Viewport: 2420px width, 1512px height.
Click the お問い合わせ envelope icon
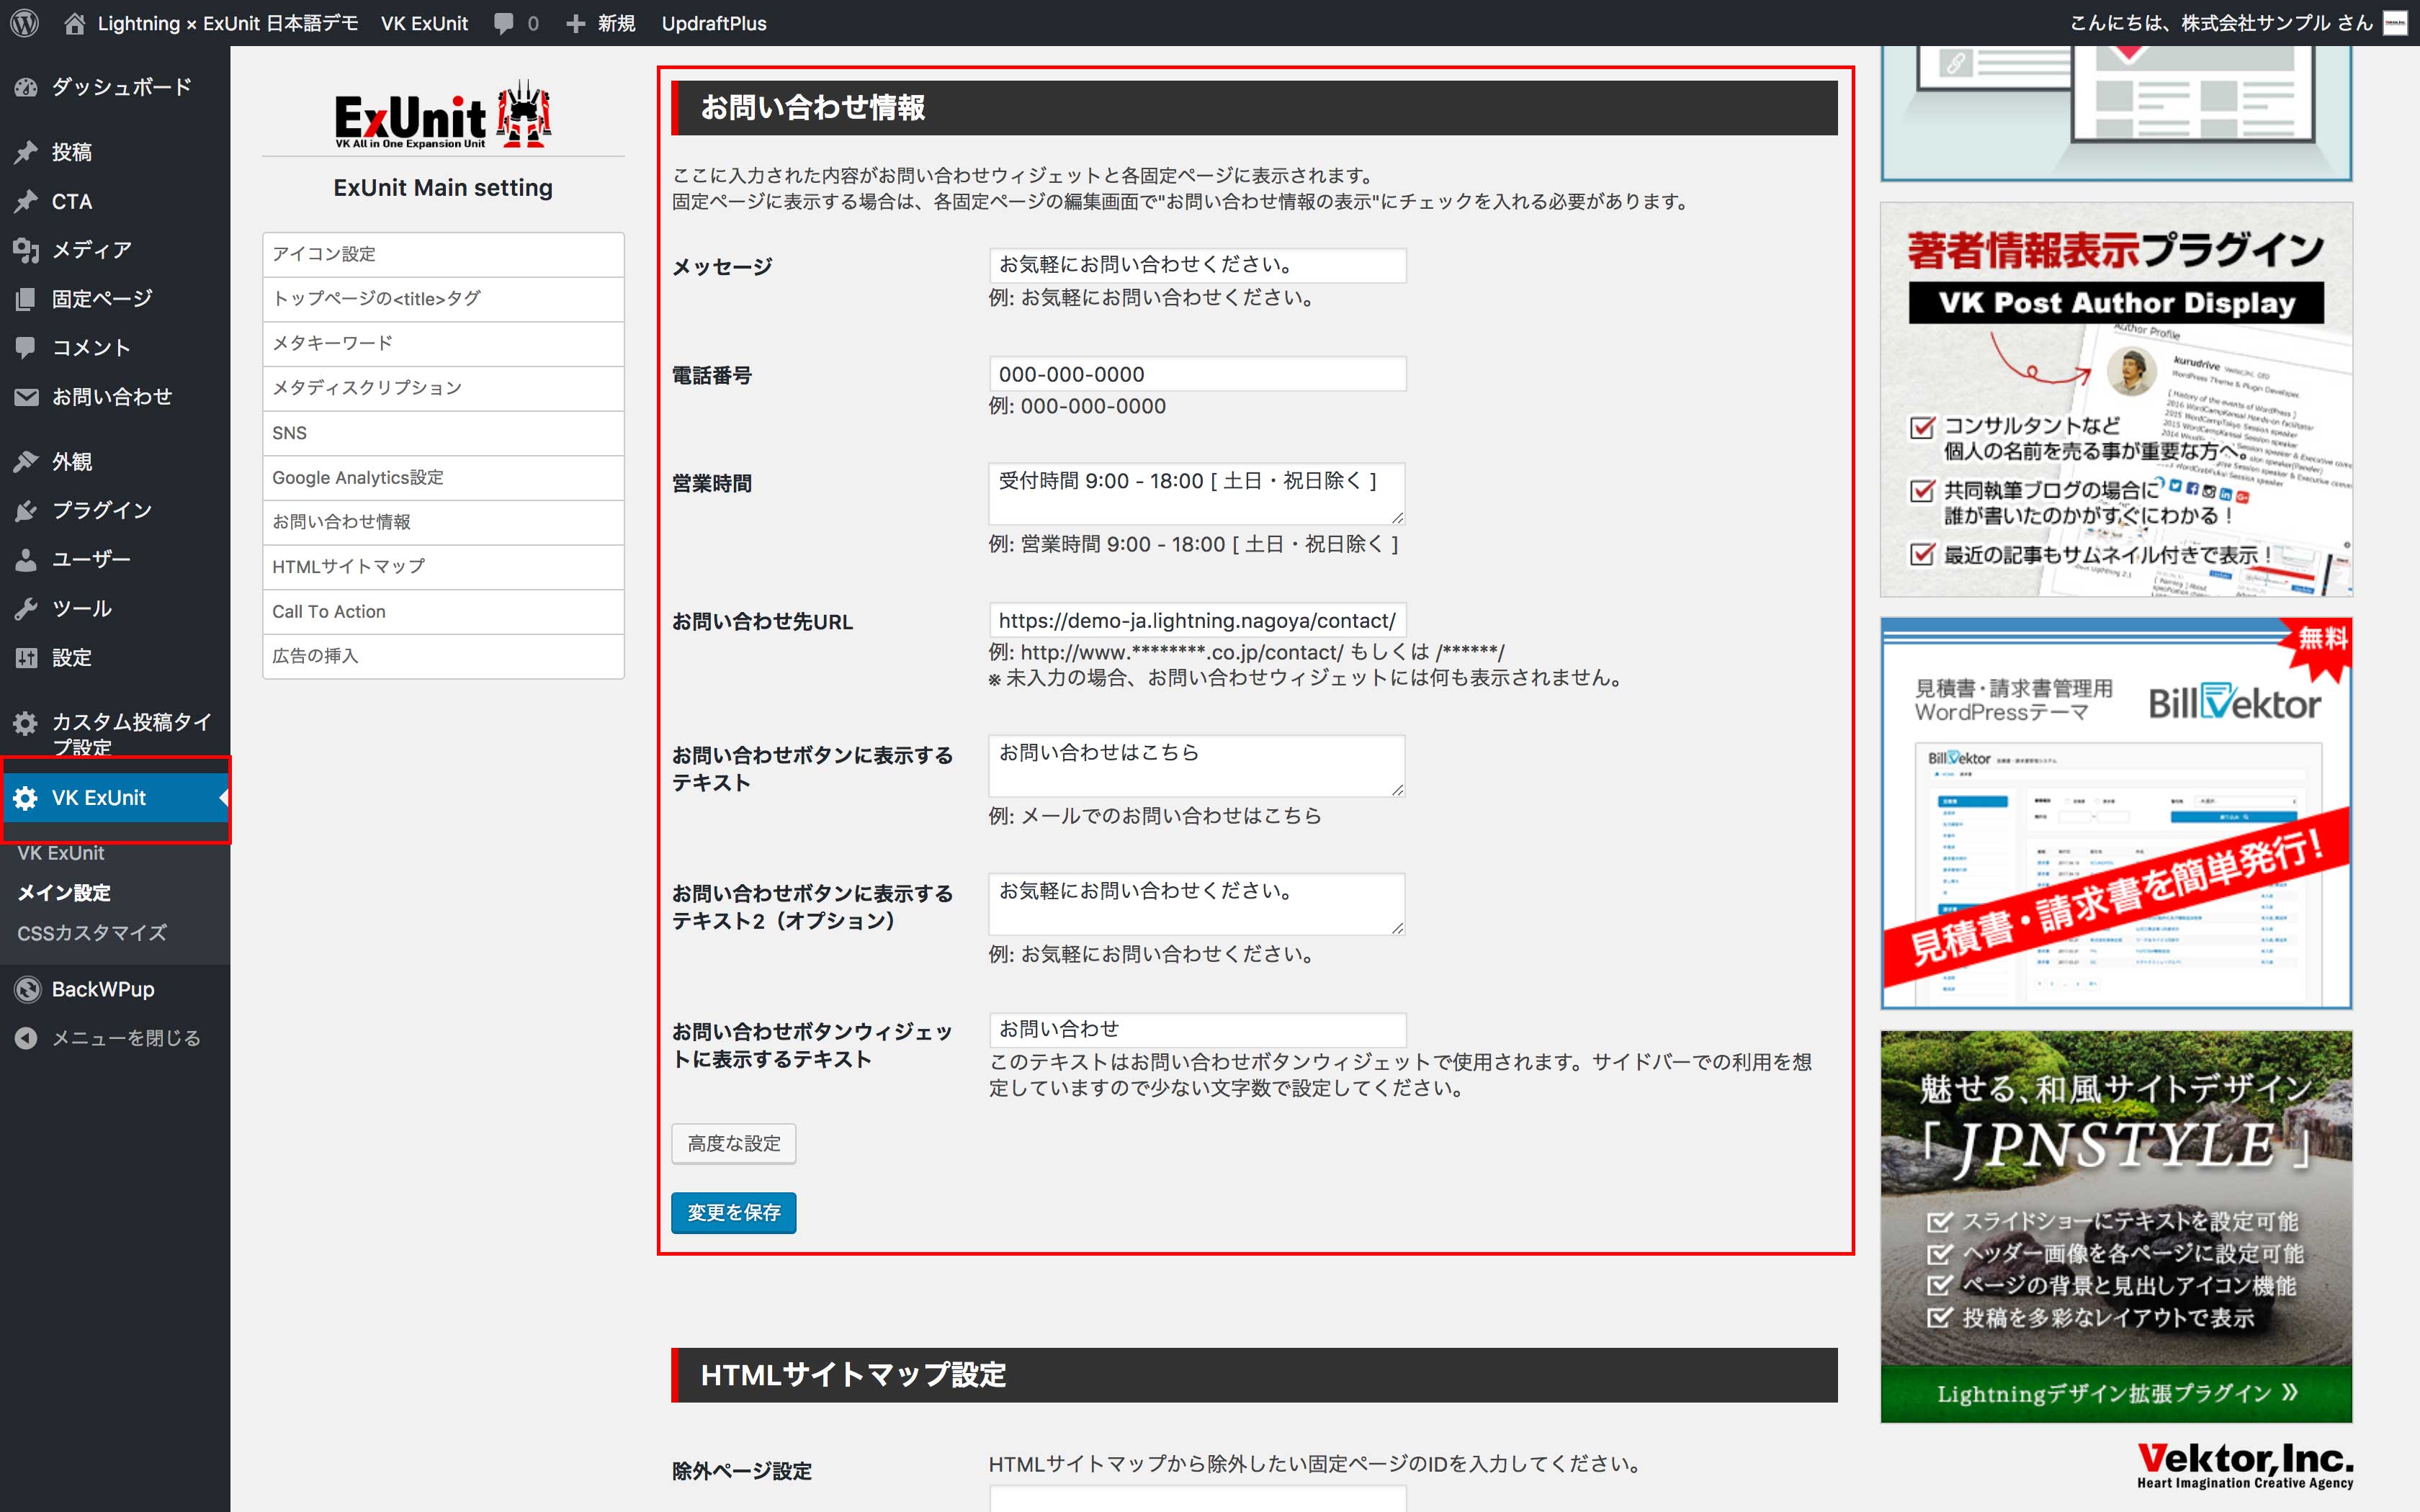point(26,397)
